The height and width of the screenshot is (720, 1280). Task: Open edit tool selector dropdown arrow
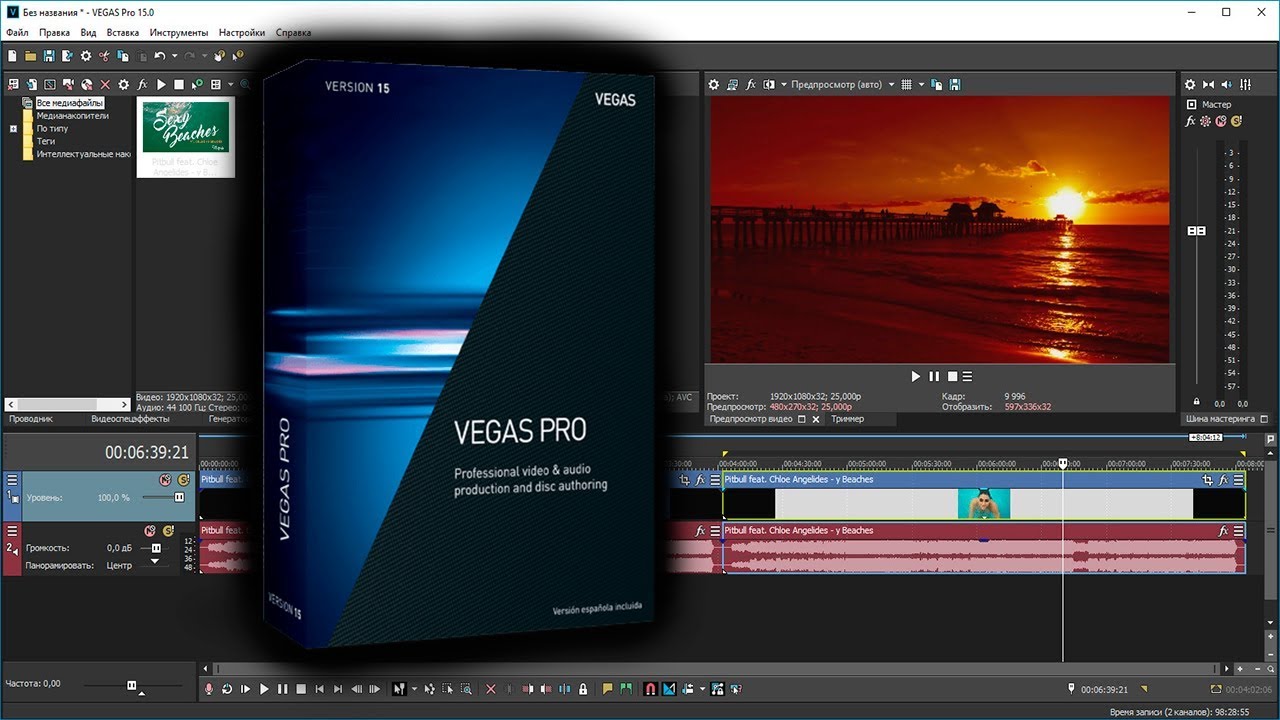(414, 689)
